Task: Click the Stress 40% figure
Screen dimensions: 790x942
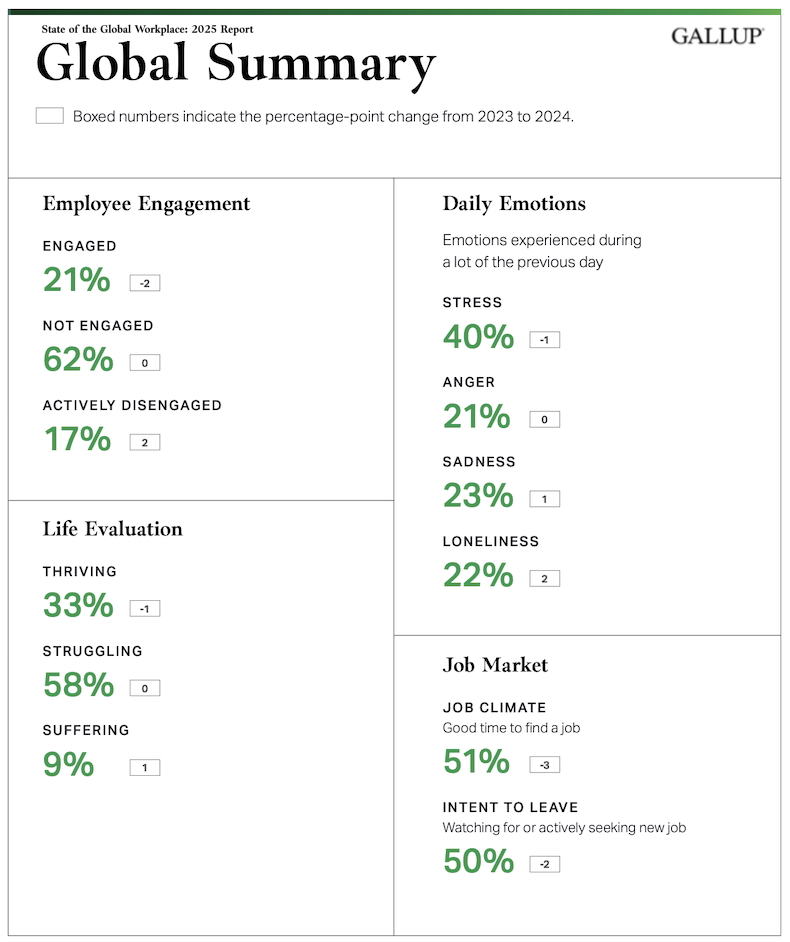Action: click(x=477, y=337)
